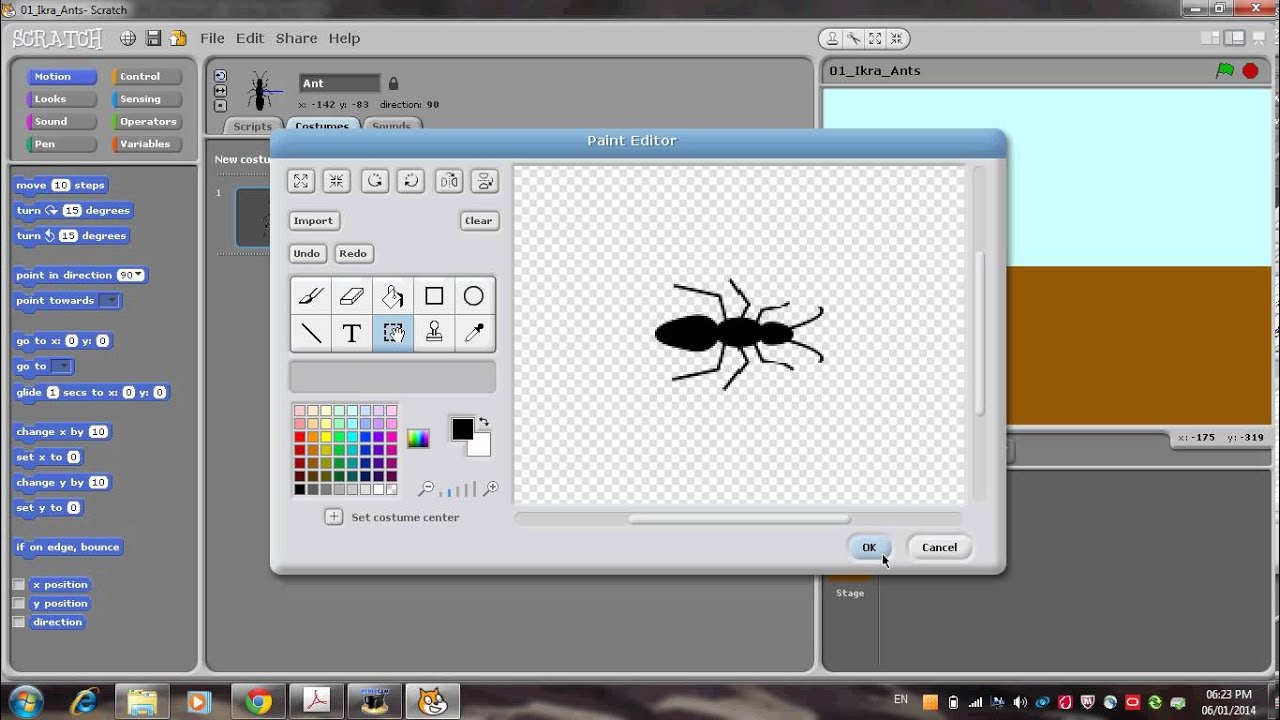Screen dimensions: 1280x720
Task: Click Cancel in Paint Editor
Action: (x=939, y=547)
